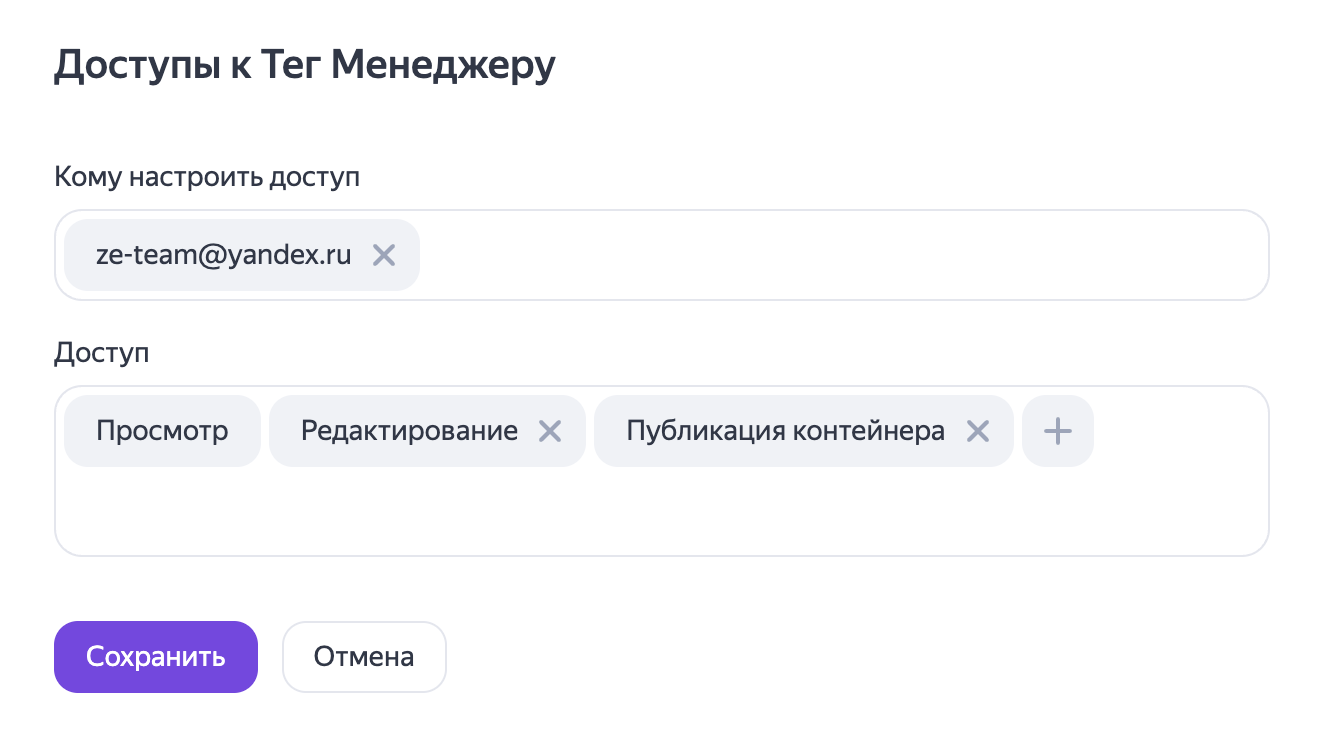Cancel changes with the Отмена button
Screen dimensions: 1324x730
pos(364,657)
